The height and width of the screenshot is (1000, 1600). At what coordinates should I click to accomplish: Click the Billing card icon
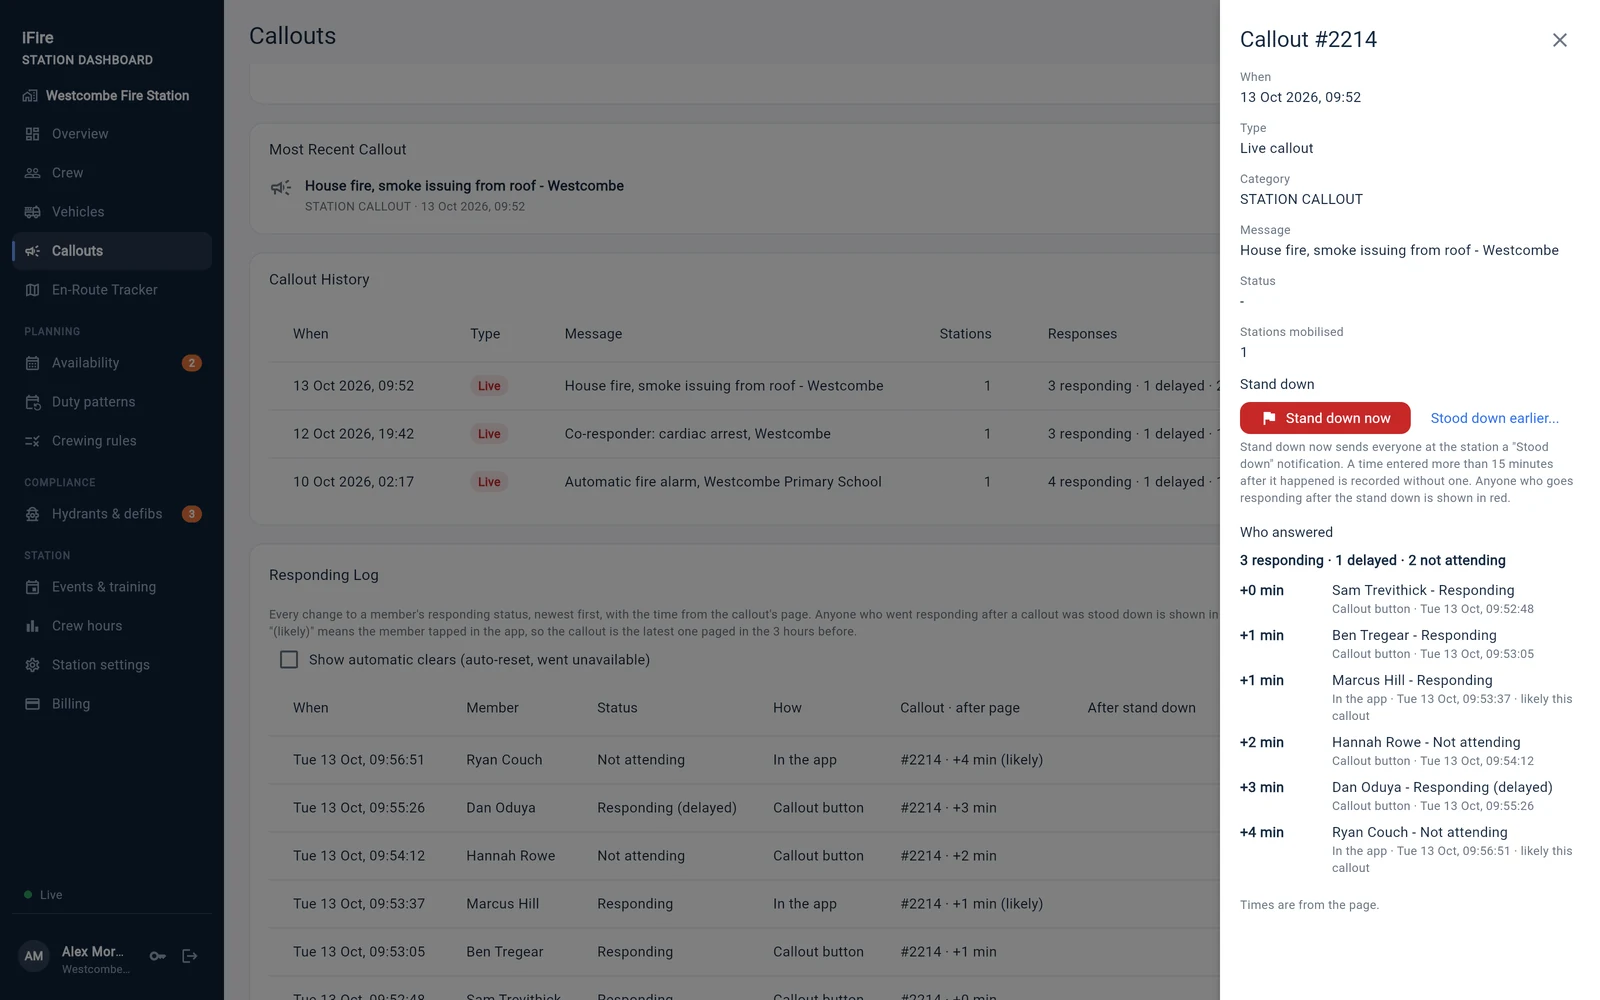coord(32,704)
